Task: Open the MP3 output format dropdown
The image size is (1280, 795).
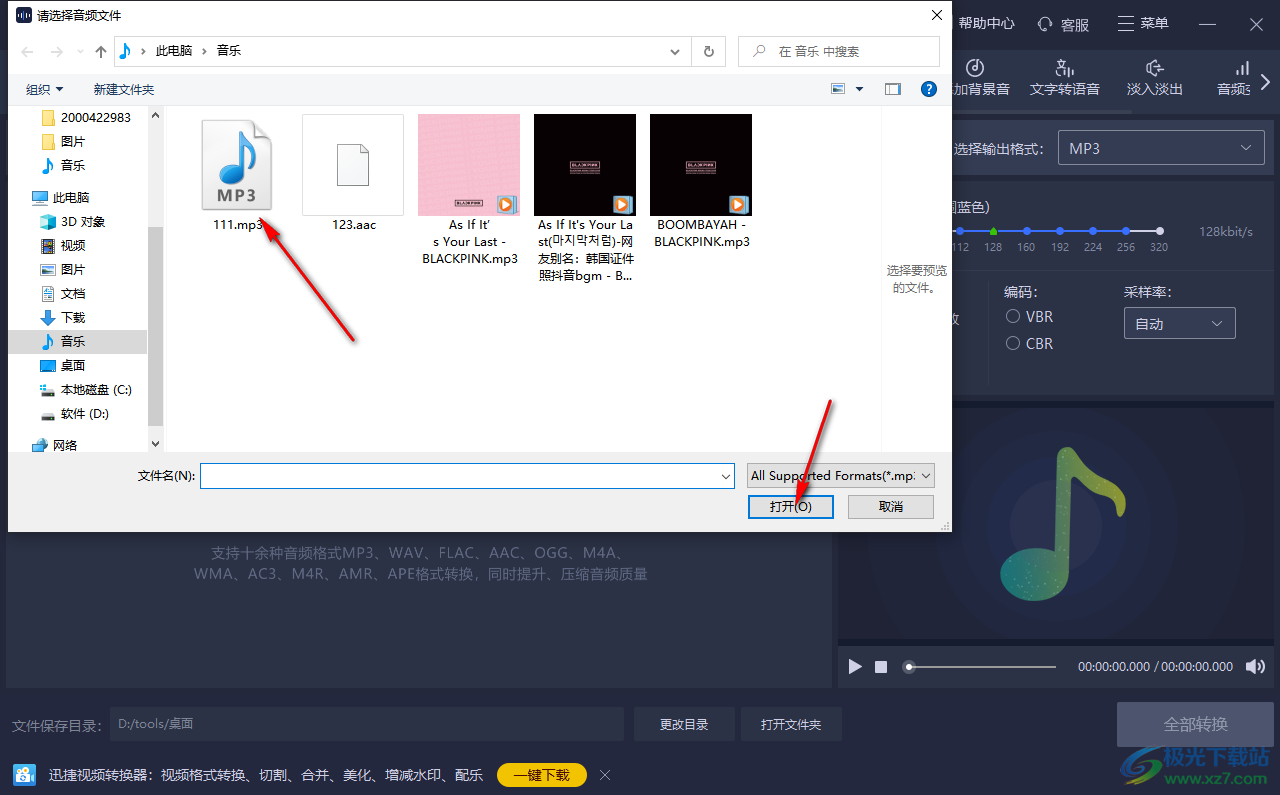Action: coord(1160,148)
